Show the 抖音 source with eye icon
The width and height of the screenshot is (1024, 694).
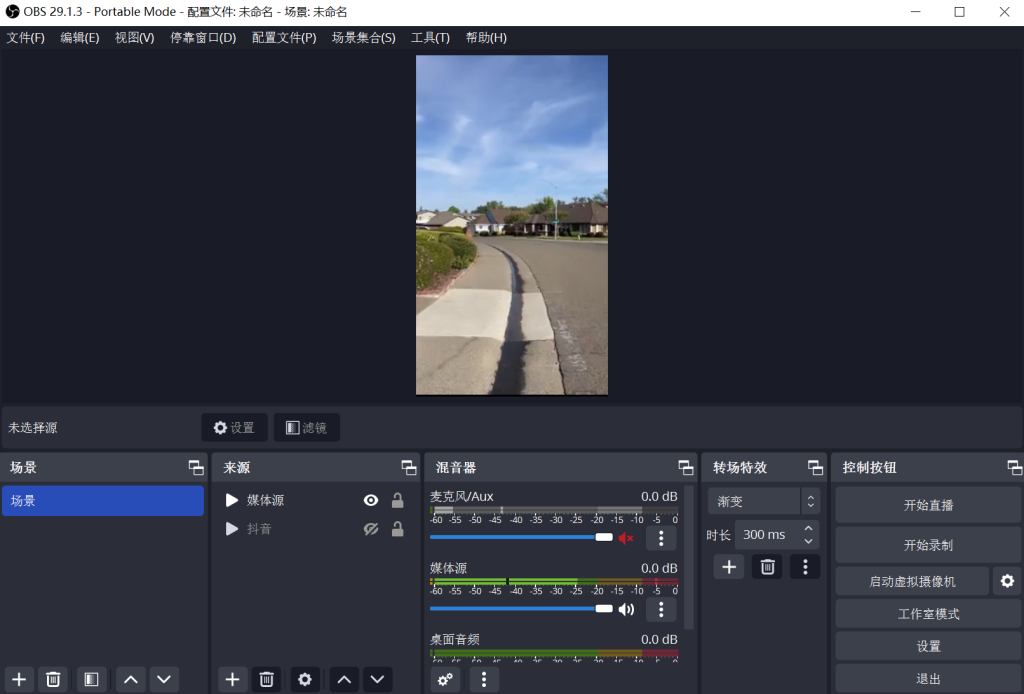click(x=371, y=529)
